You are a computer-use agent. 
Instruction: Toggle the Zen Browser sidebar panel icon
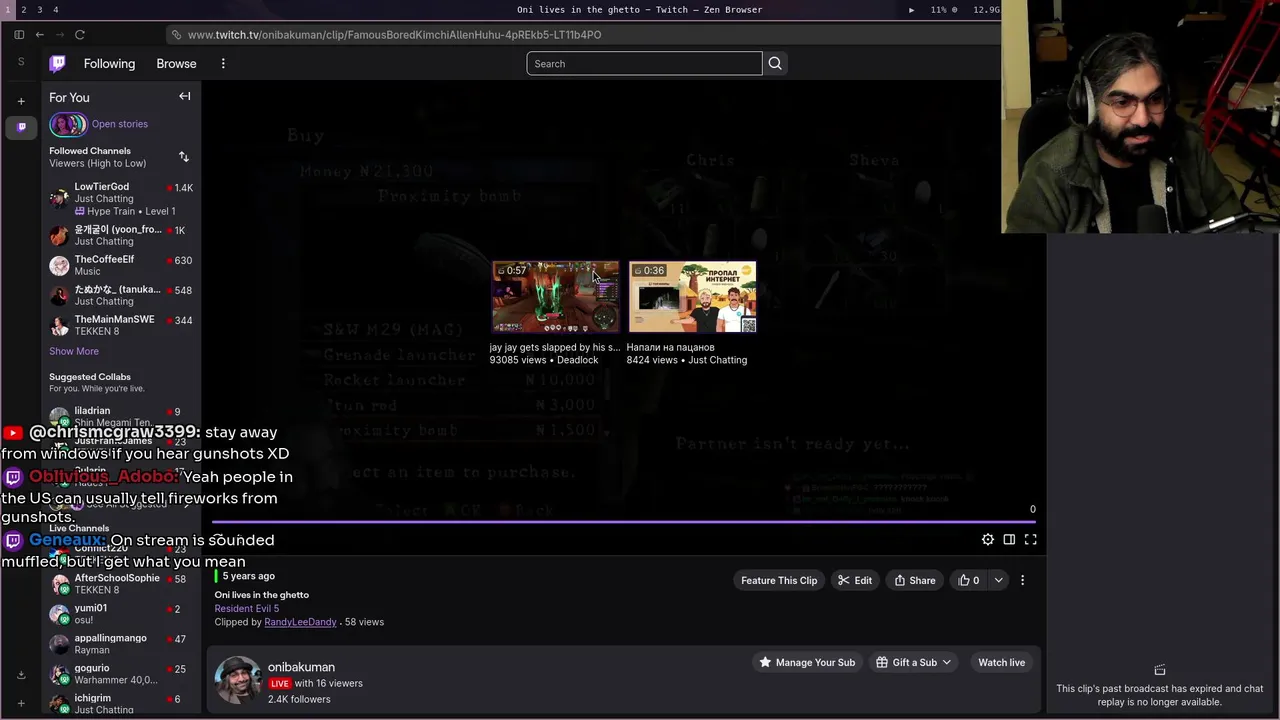19,34
